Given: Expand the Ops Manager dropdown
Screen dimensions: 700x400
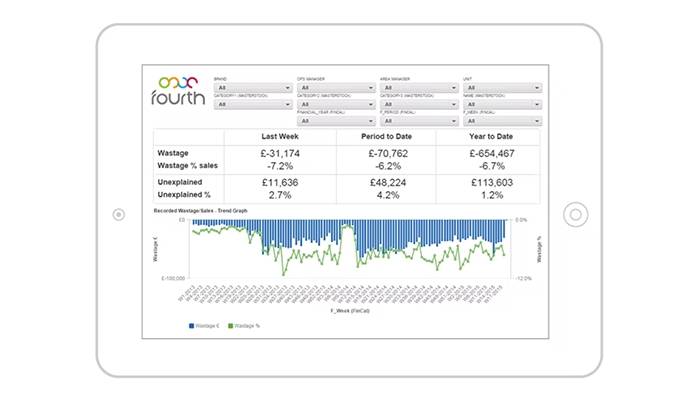Looking at the screenshot, I should [337, 88].
